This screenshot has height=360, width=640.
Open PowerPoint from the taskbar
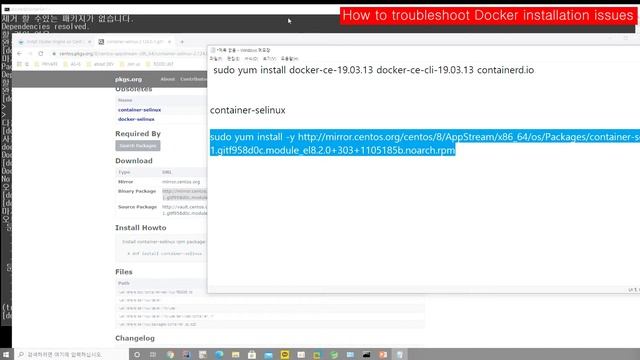coord(383,355)
